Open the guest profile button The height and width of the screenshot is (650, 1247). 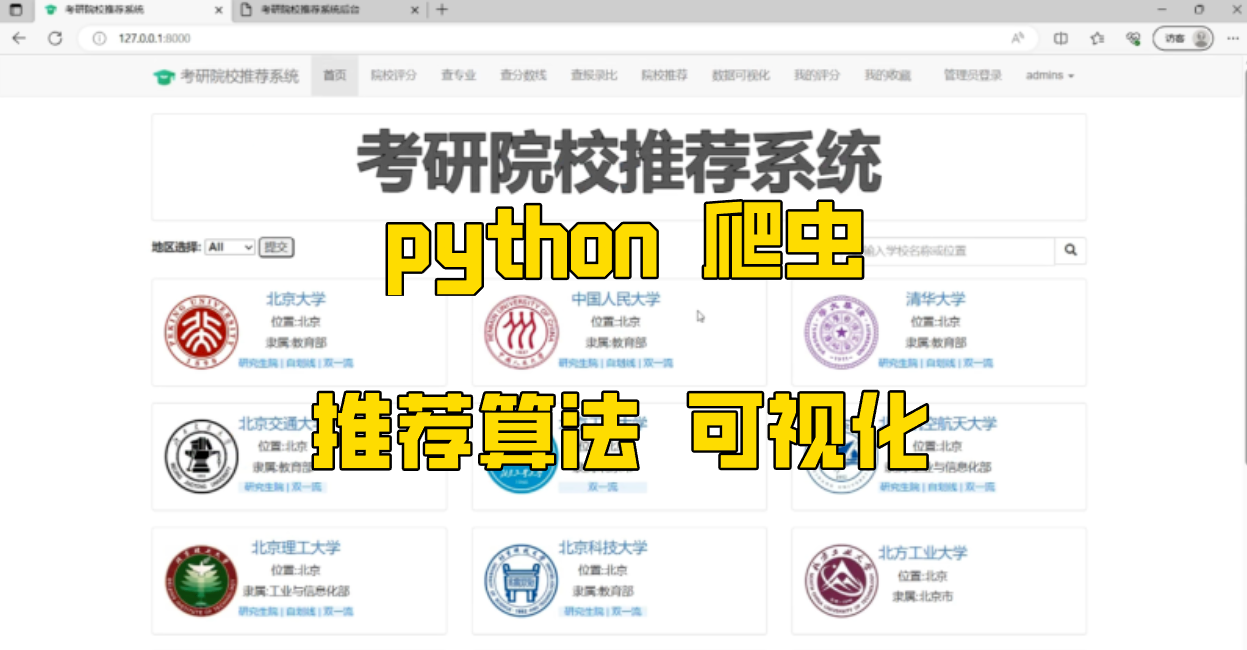click(x=1184, y=38)
